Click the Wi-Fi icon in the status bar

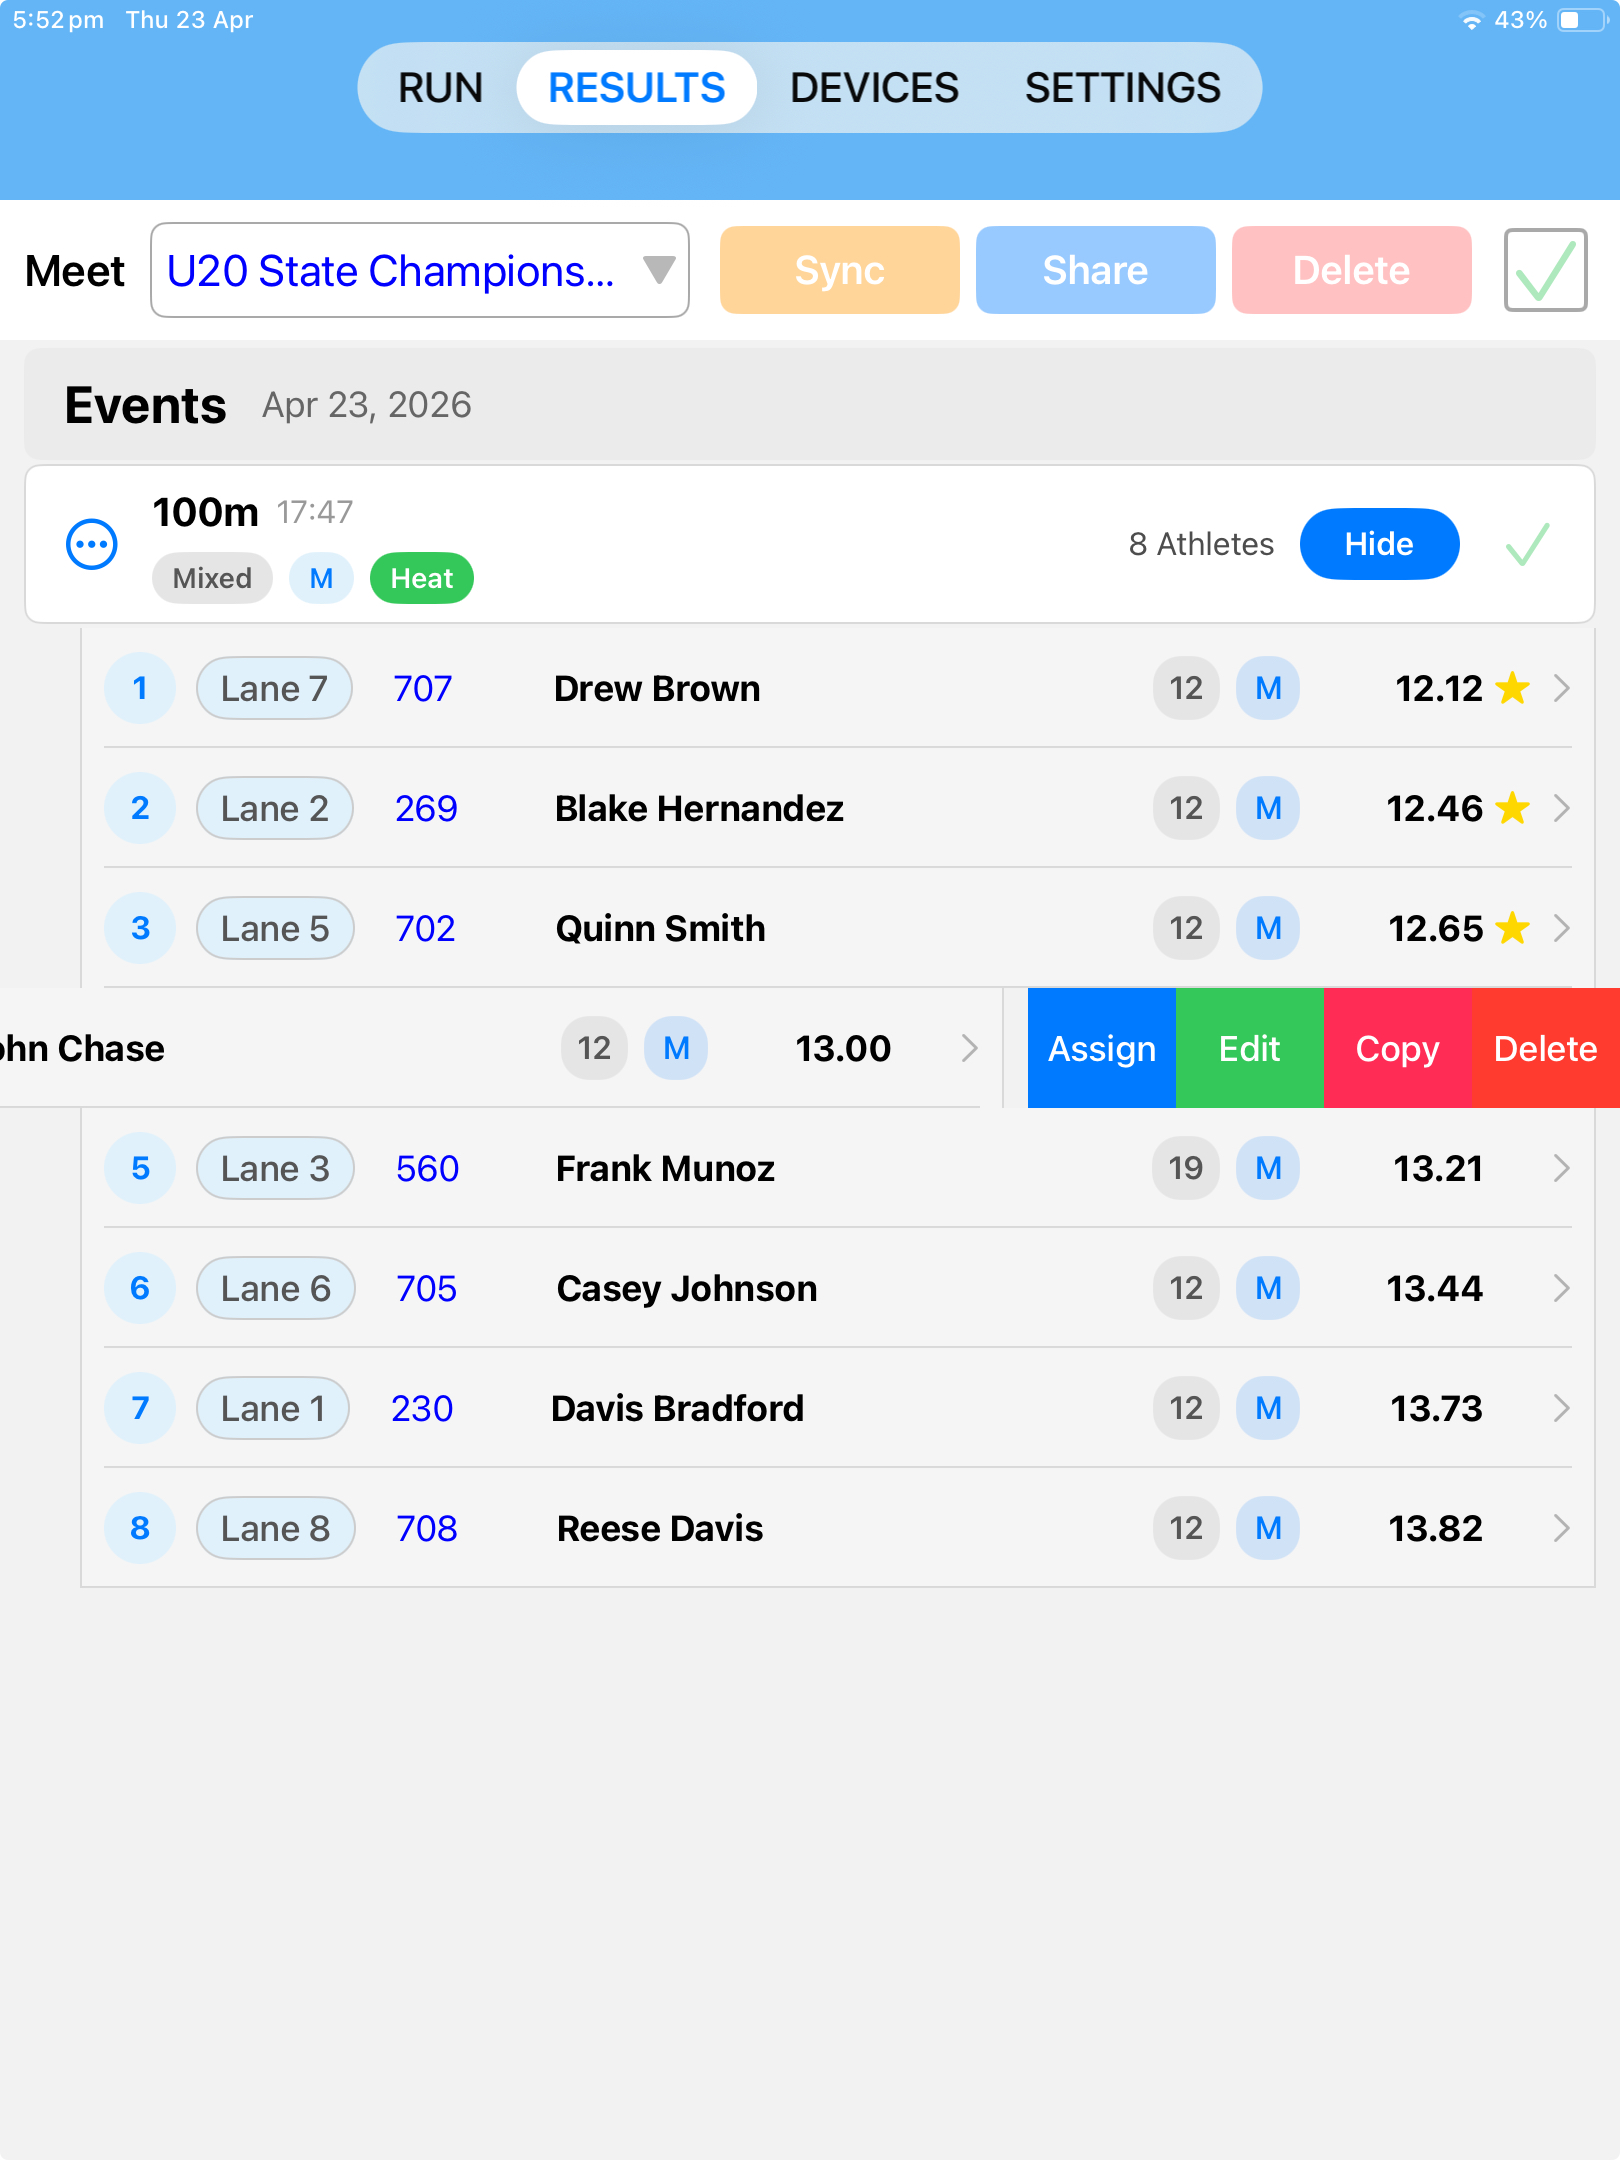click(x=1470, y=19)
